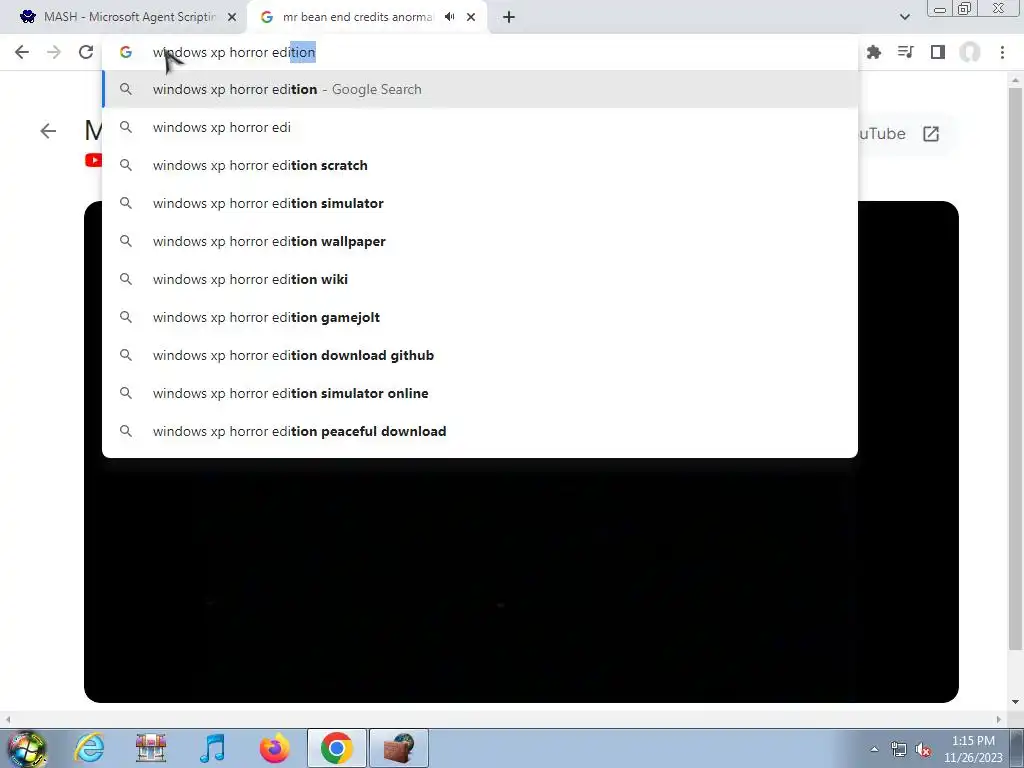
Task: Click the vertical scrollbar thumb
Action: 1015,369
